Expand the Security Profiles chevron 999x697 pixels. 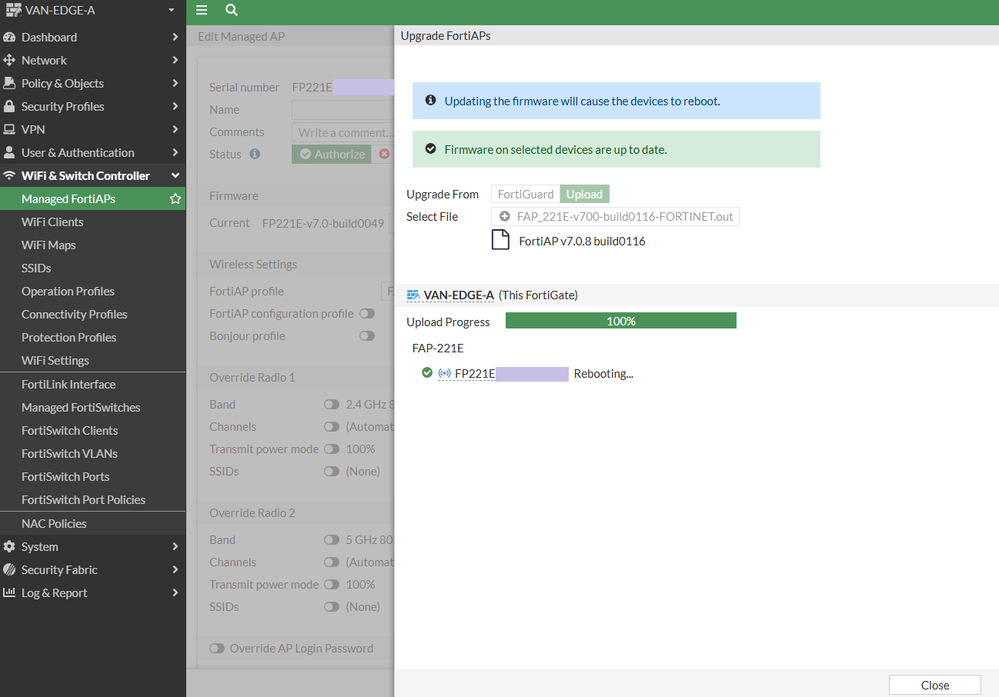(x=175, y=106)
